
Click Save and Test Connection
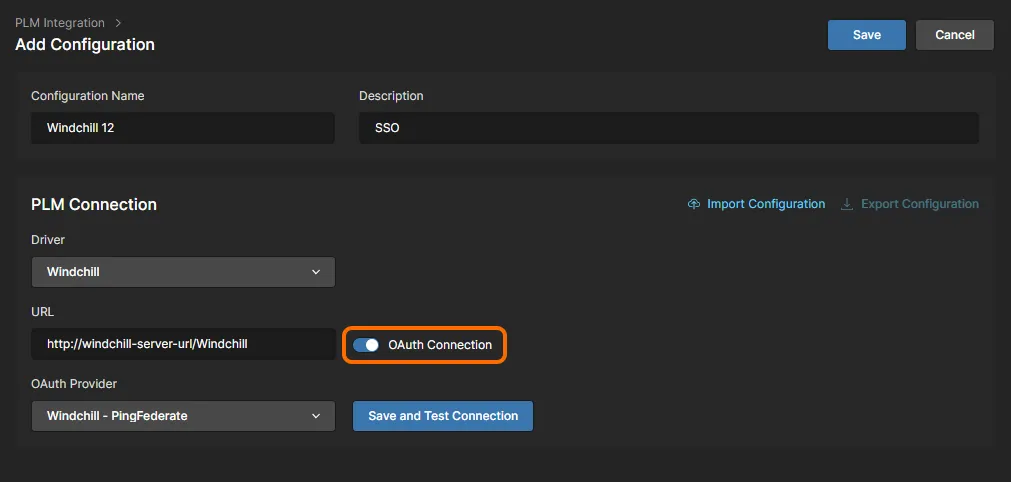[443, 416]
